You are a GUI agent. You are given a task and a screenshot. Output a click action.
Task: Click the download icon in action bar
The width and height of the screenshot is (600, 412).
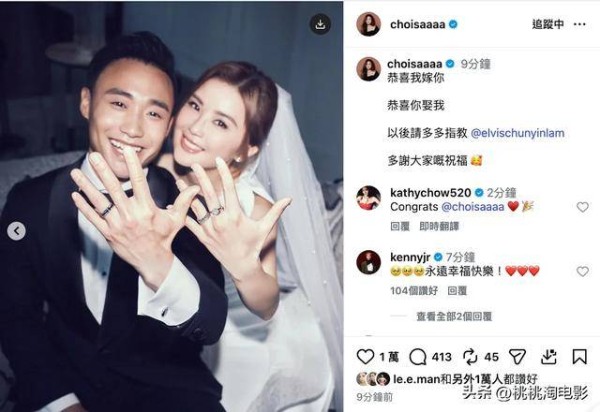point(548,357)
